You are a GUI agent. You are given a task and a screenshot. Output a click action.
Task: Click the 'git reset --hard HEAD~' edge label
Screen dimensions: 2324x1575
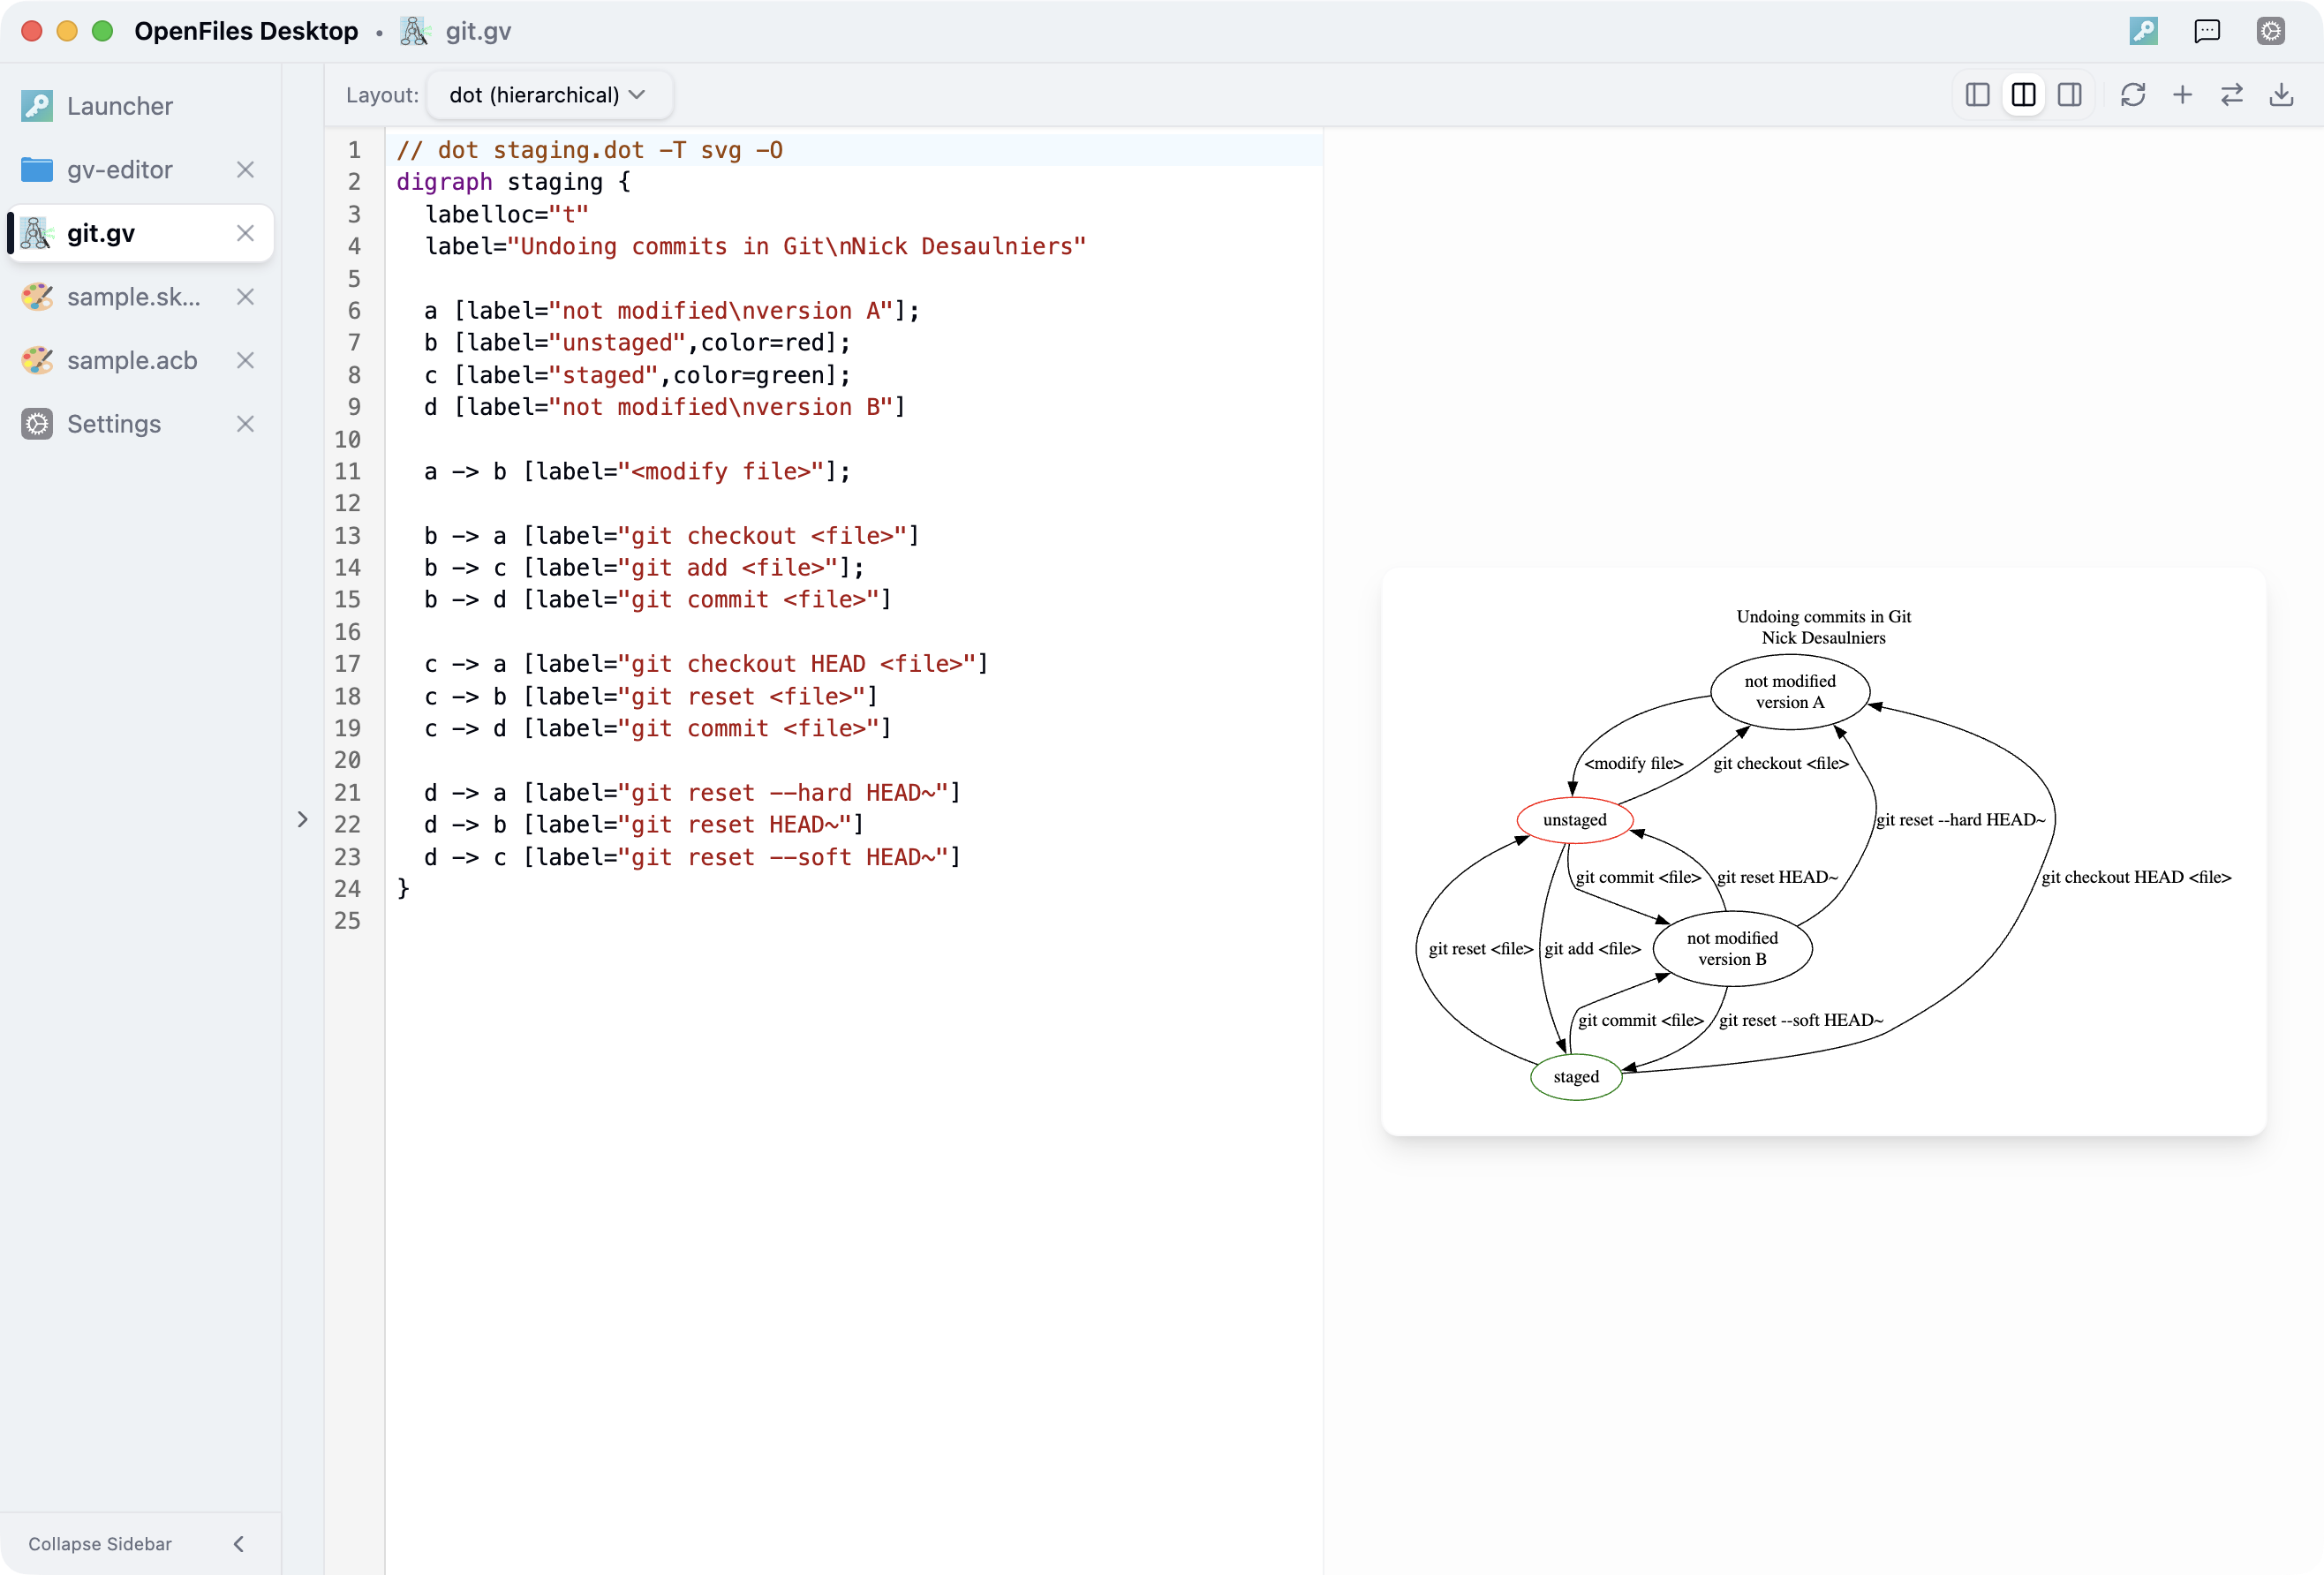tap(1960, 820)
